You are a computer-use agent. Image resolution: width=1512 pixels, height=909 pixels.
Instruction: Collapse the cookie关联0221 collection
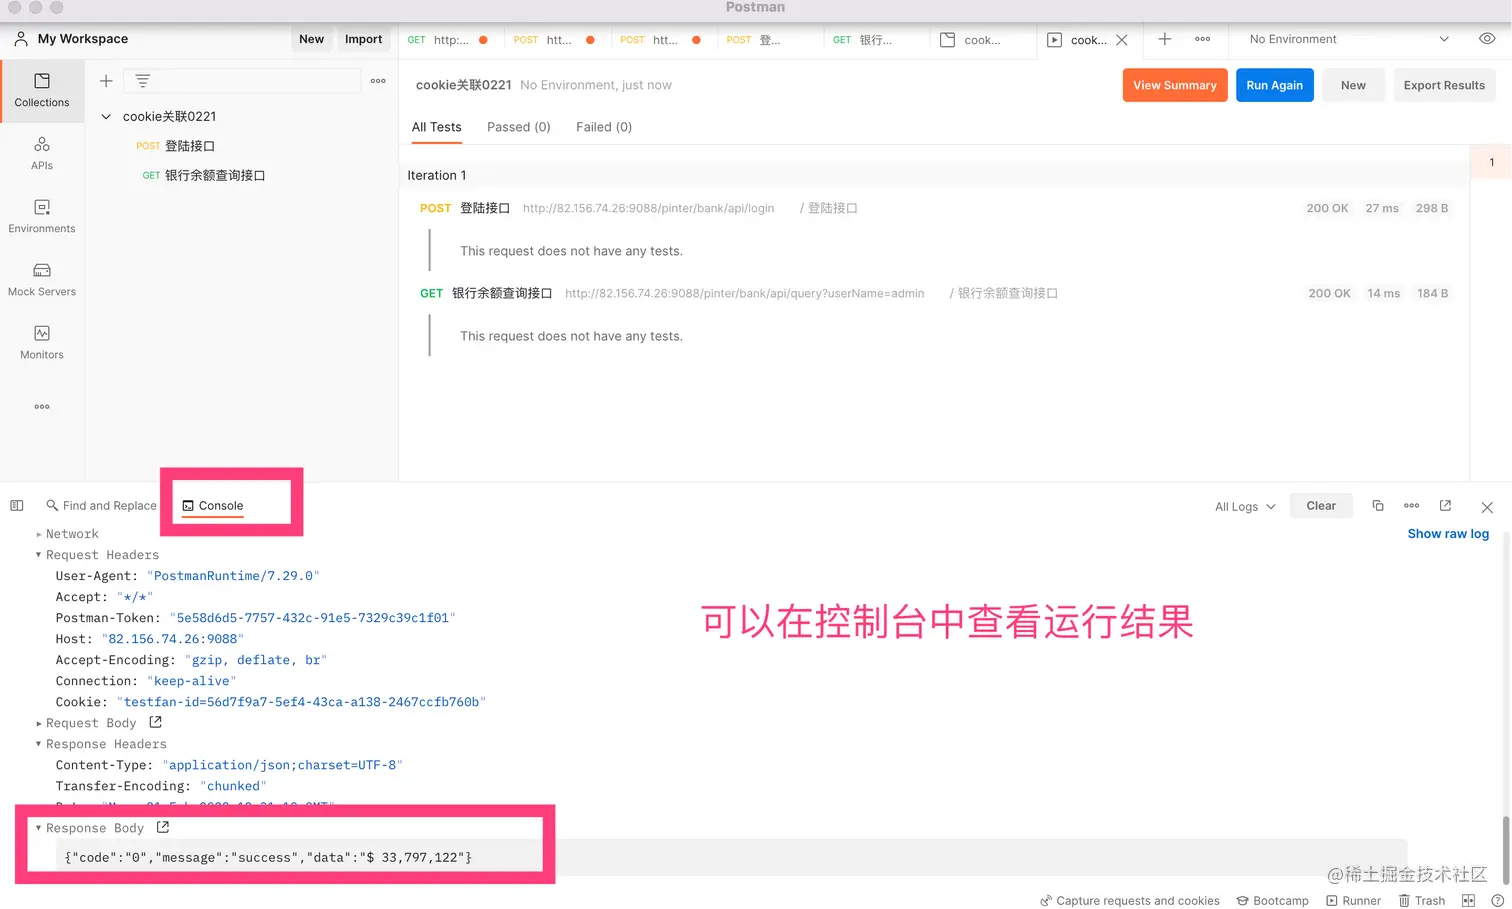point(106,117)
